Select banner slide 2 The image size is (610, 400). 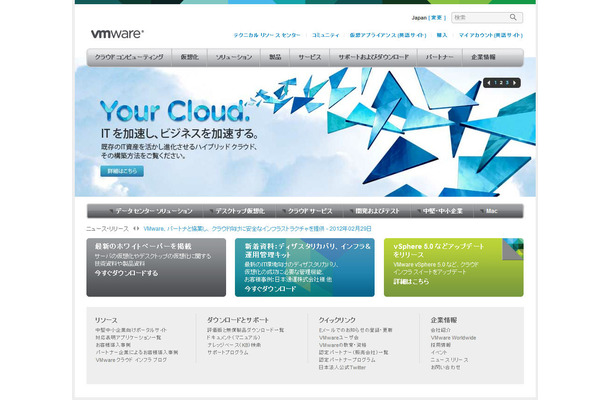(x=501, y=82)
